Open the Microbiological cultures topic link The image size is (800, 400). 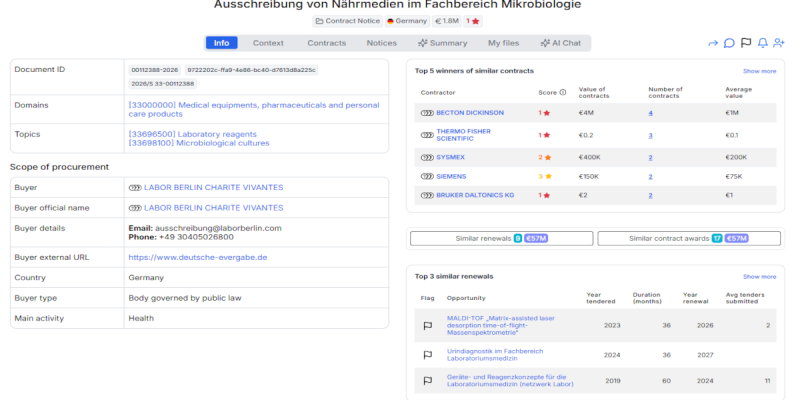[x=199, y=143]
